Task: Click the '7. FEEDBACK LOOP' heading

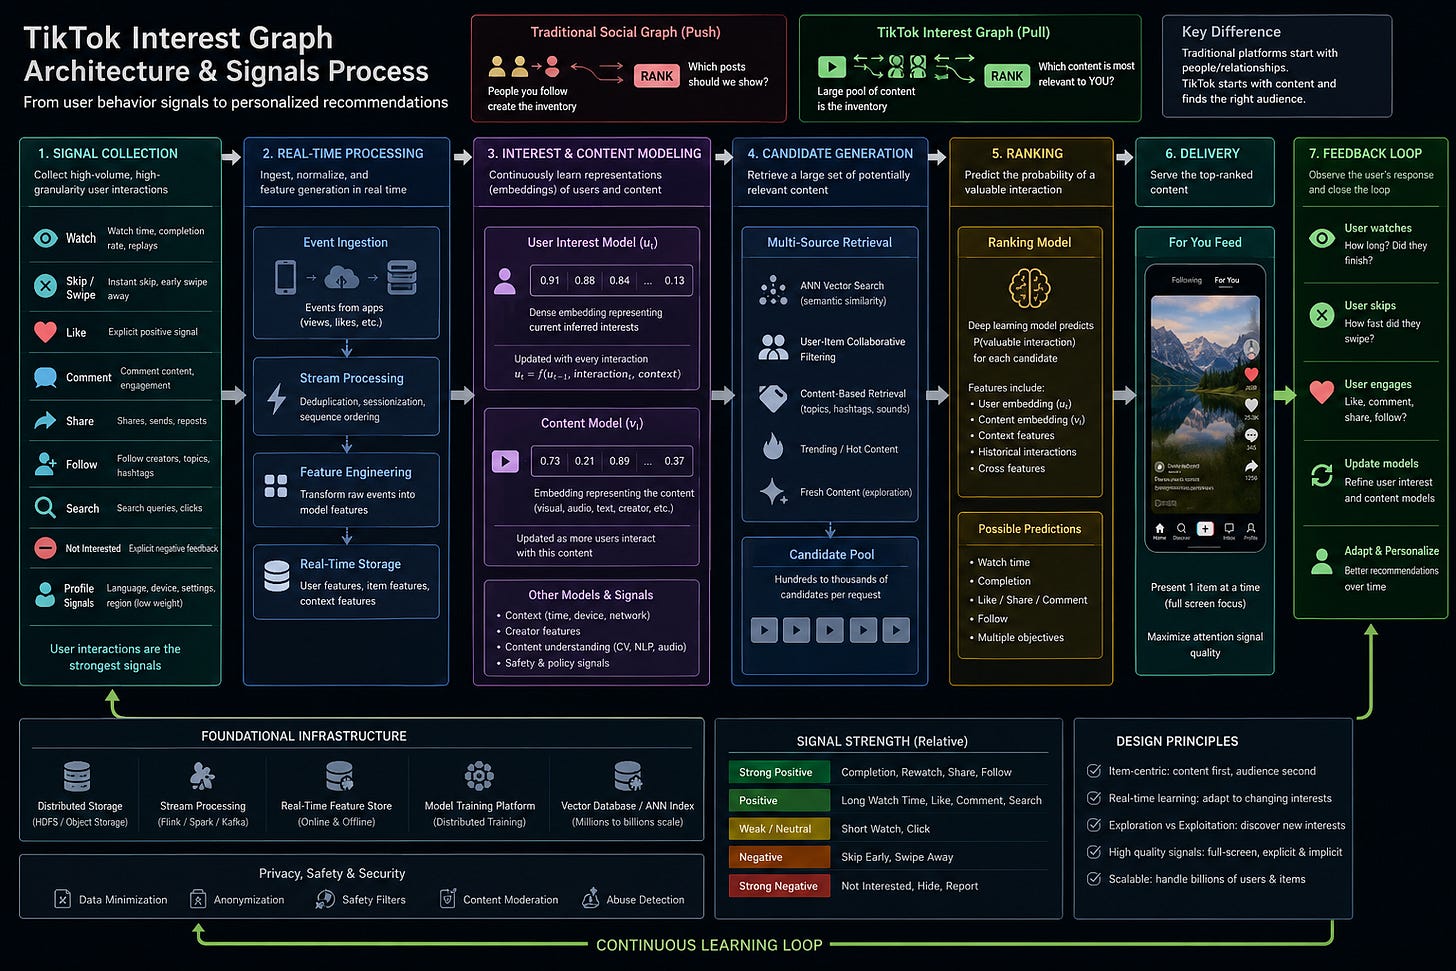Action: click(x=1365, y=153)
